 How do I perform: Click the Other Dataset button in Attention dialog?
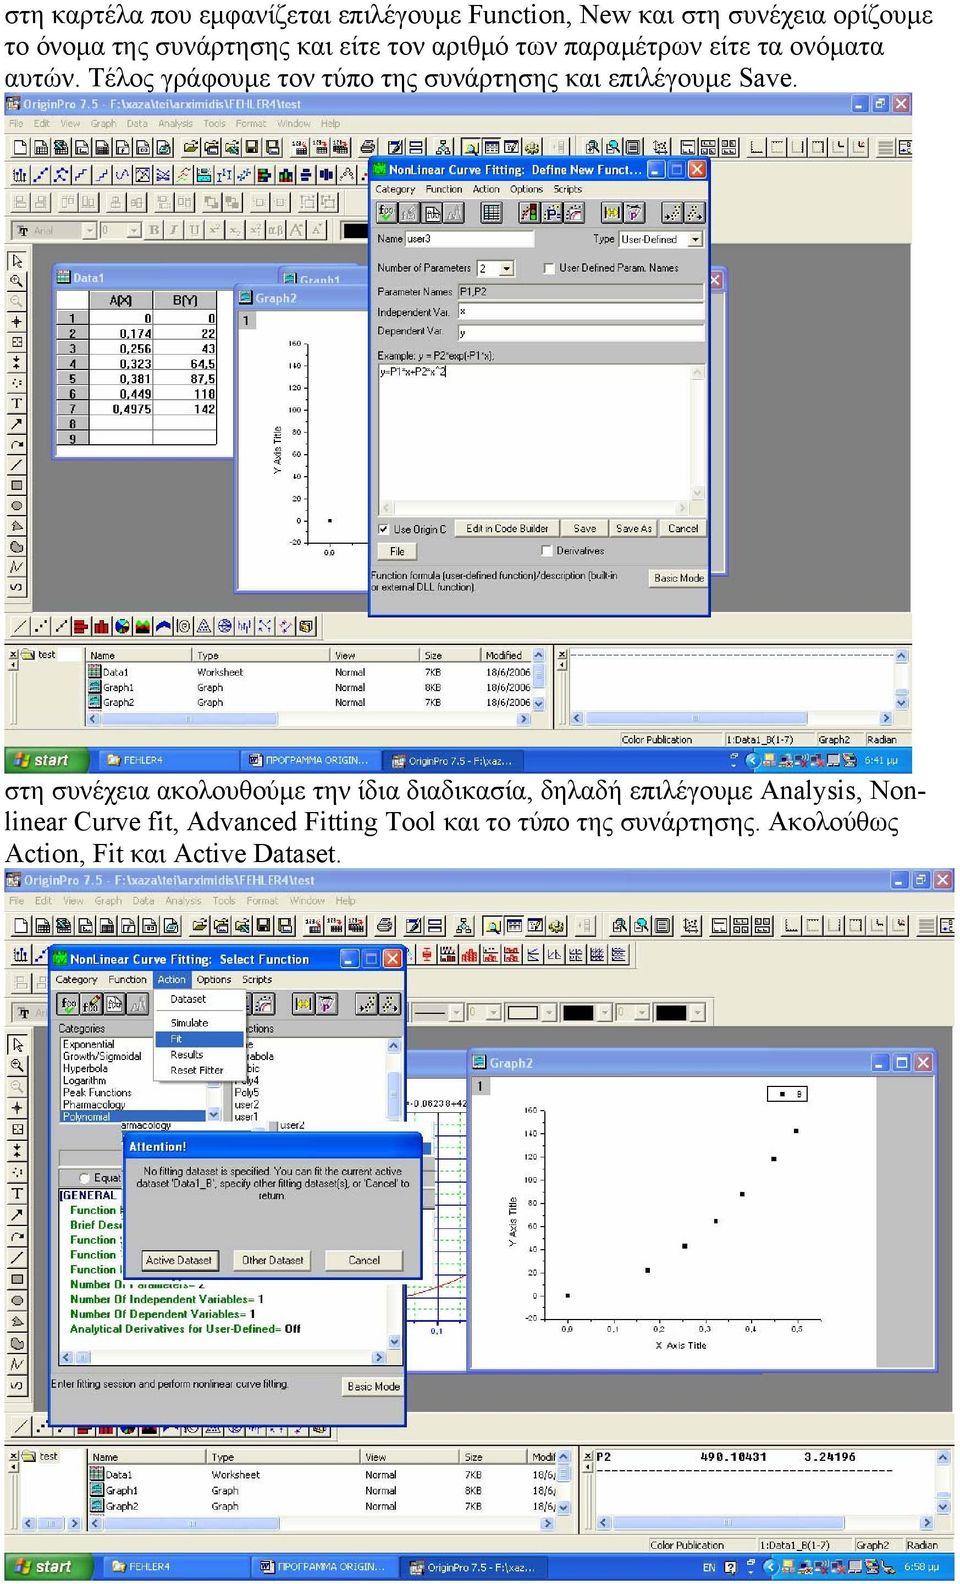(272, 1260)
